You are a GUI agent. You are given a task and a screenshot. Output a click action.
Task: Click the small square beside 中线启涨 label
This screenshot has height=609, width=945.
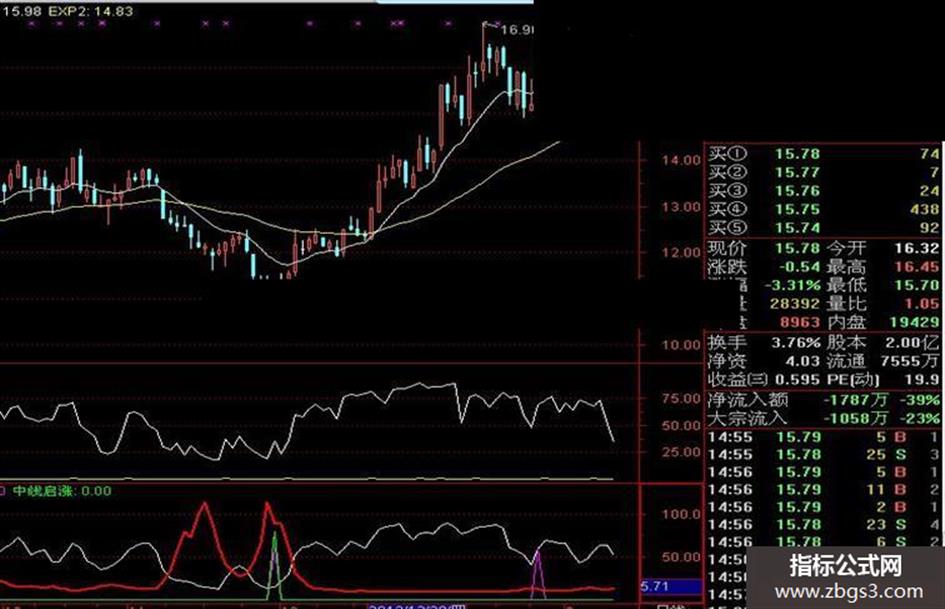(x=2, y=491)
